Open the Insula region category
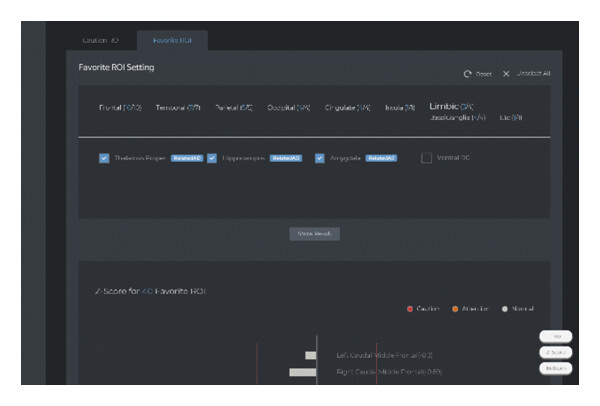This screenshot has height=406, width=600. pos(400,108)
